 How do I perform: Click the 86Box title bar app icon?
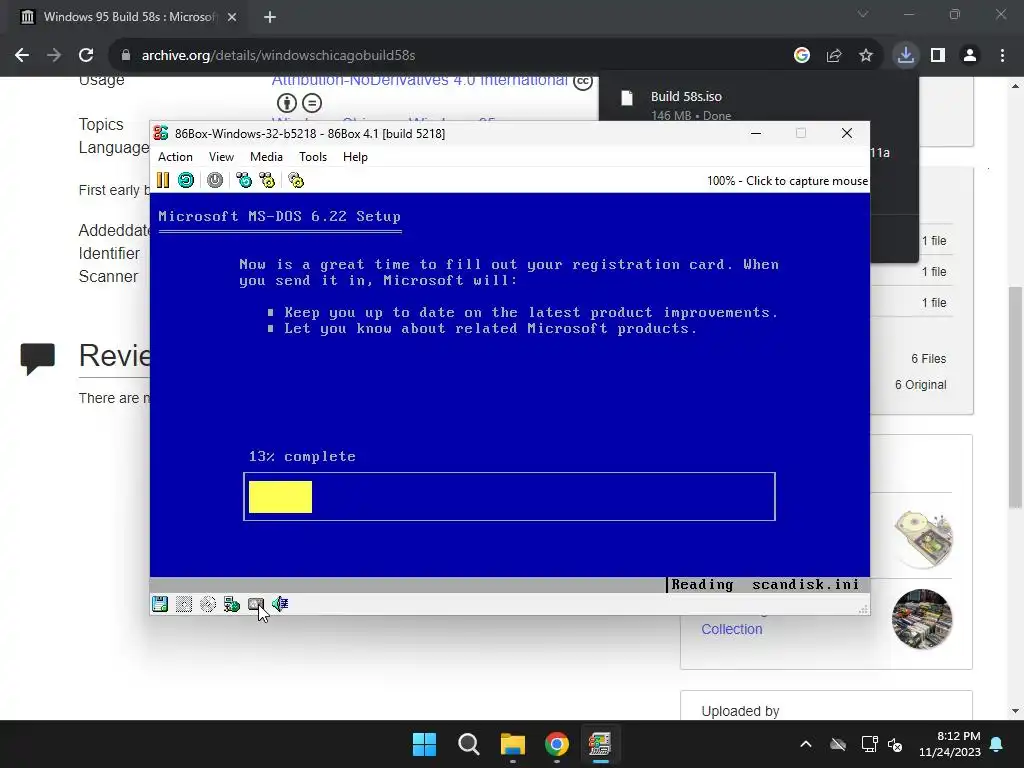click(x=161, y=133)
